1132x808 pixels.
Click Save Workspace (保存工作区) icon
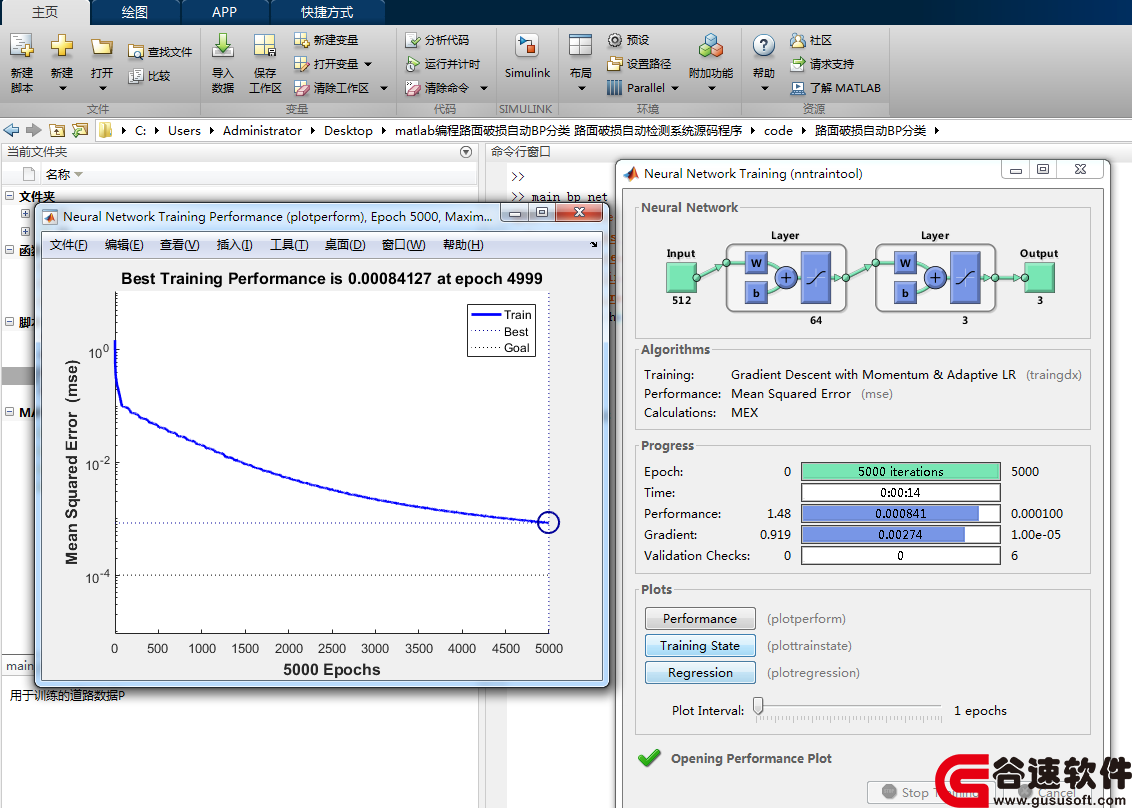[x=265, y=46]
